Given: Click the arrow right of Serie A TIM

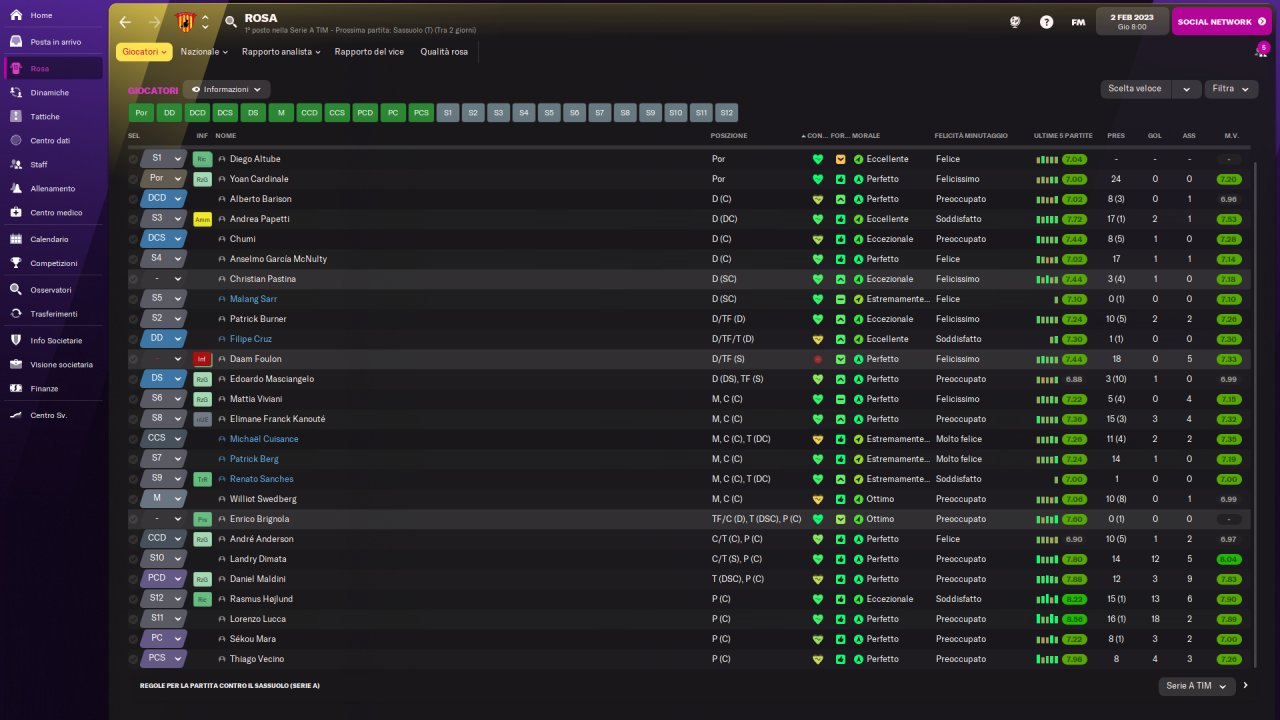Looking at the screenshot, I should click(x=1246, y=686).
